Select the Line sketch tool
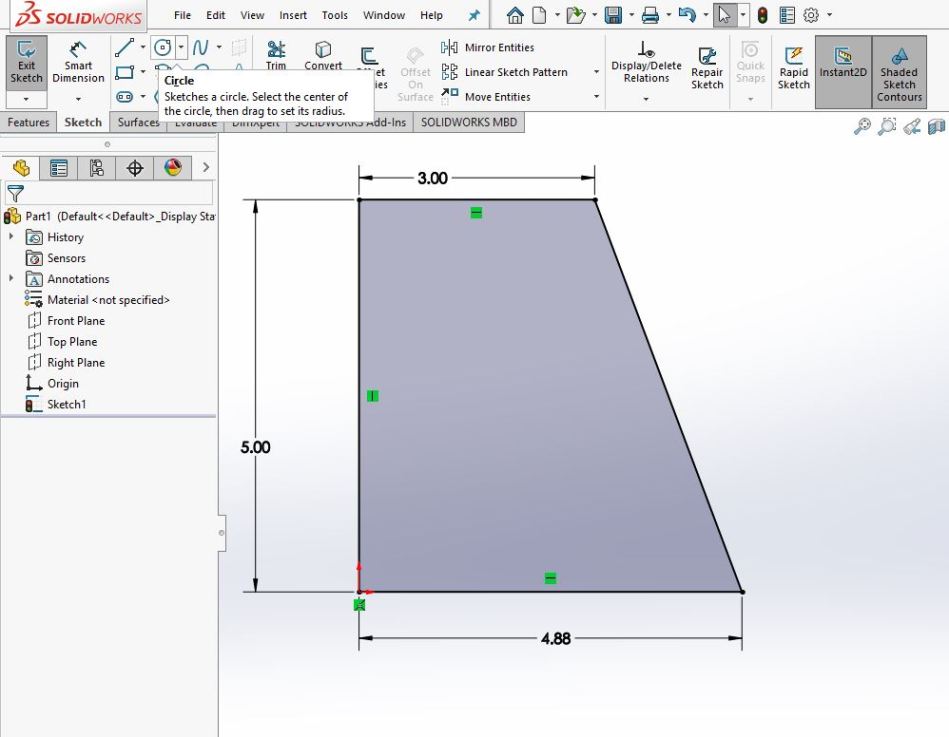 pyautogui.click(x=124, y=47)
